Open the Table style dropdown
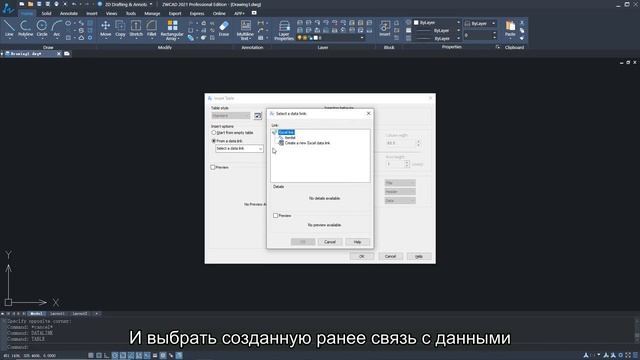The image size is (640, 360). pyautogui.click(x=231, y=116)
